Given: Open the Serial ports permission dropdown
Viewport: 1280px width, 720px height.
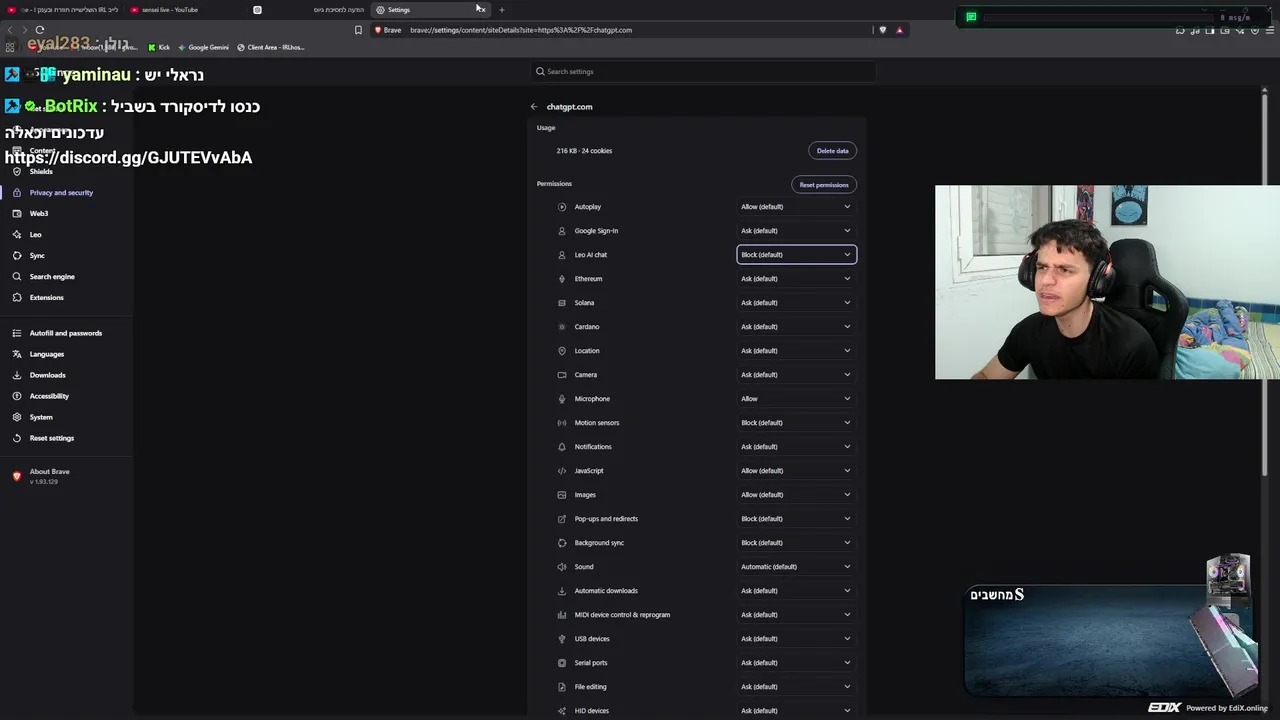Looking at the screenshot, I should (796, 663).
